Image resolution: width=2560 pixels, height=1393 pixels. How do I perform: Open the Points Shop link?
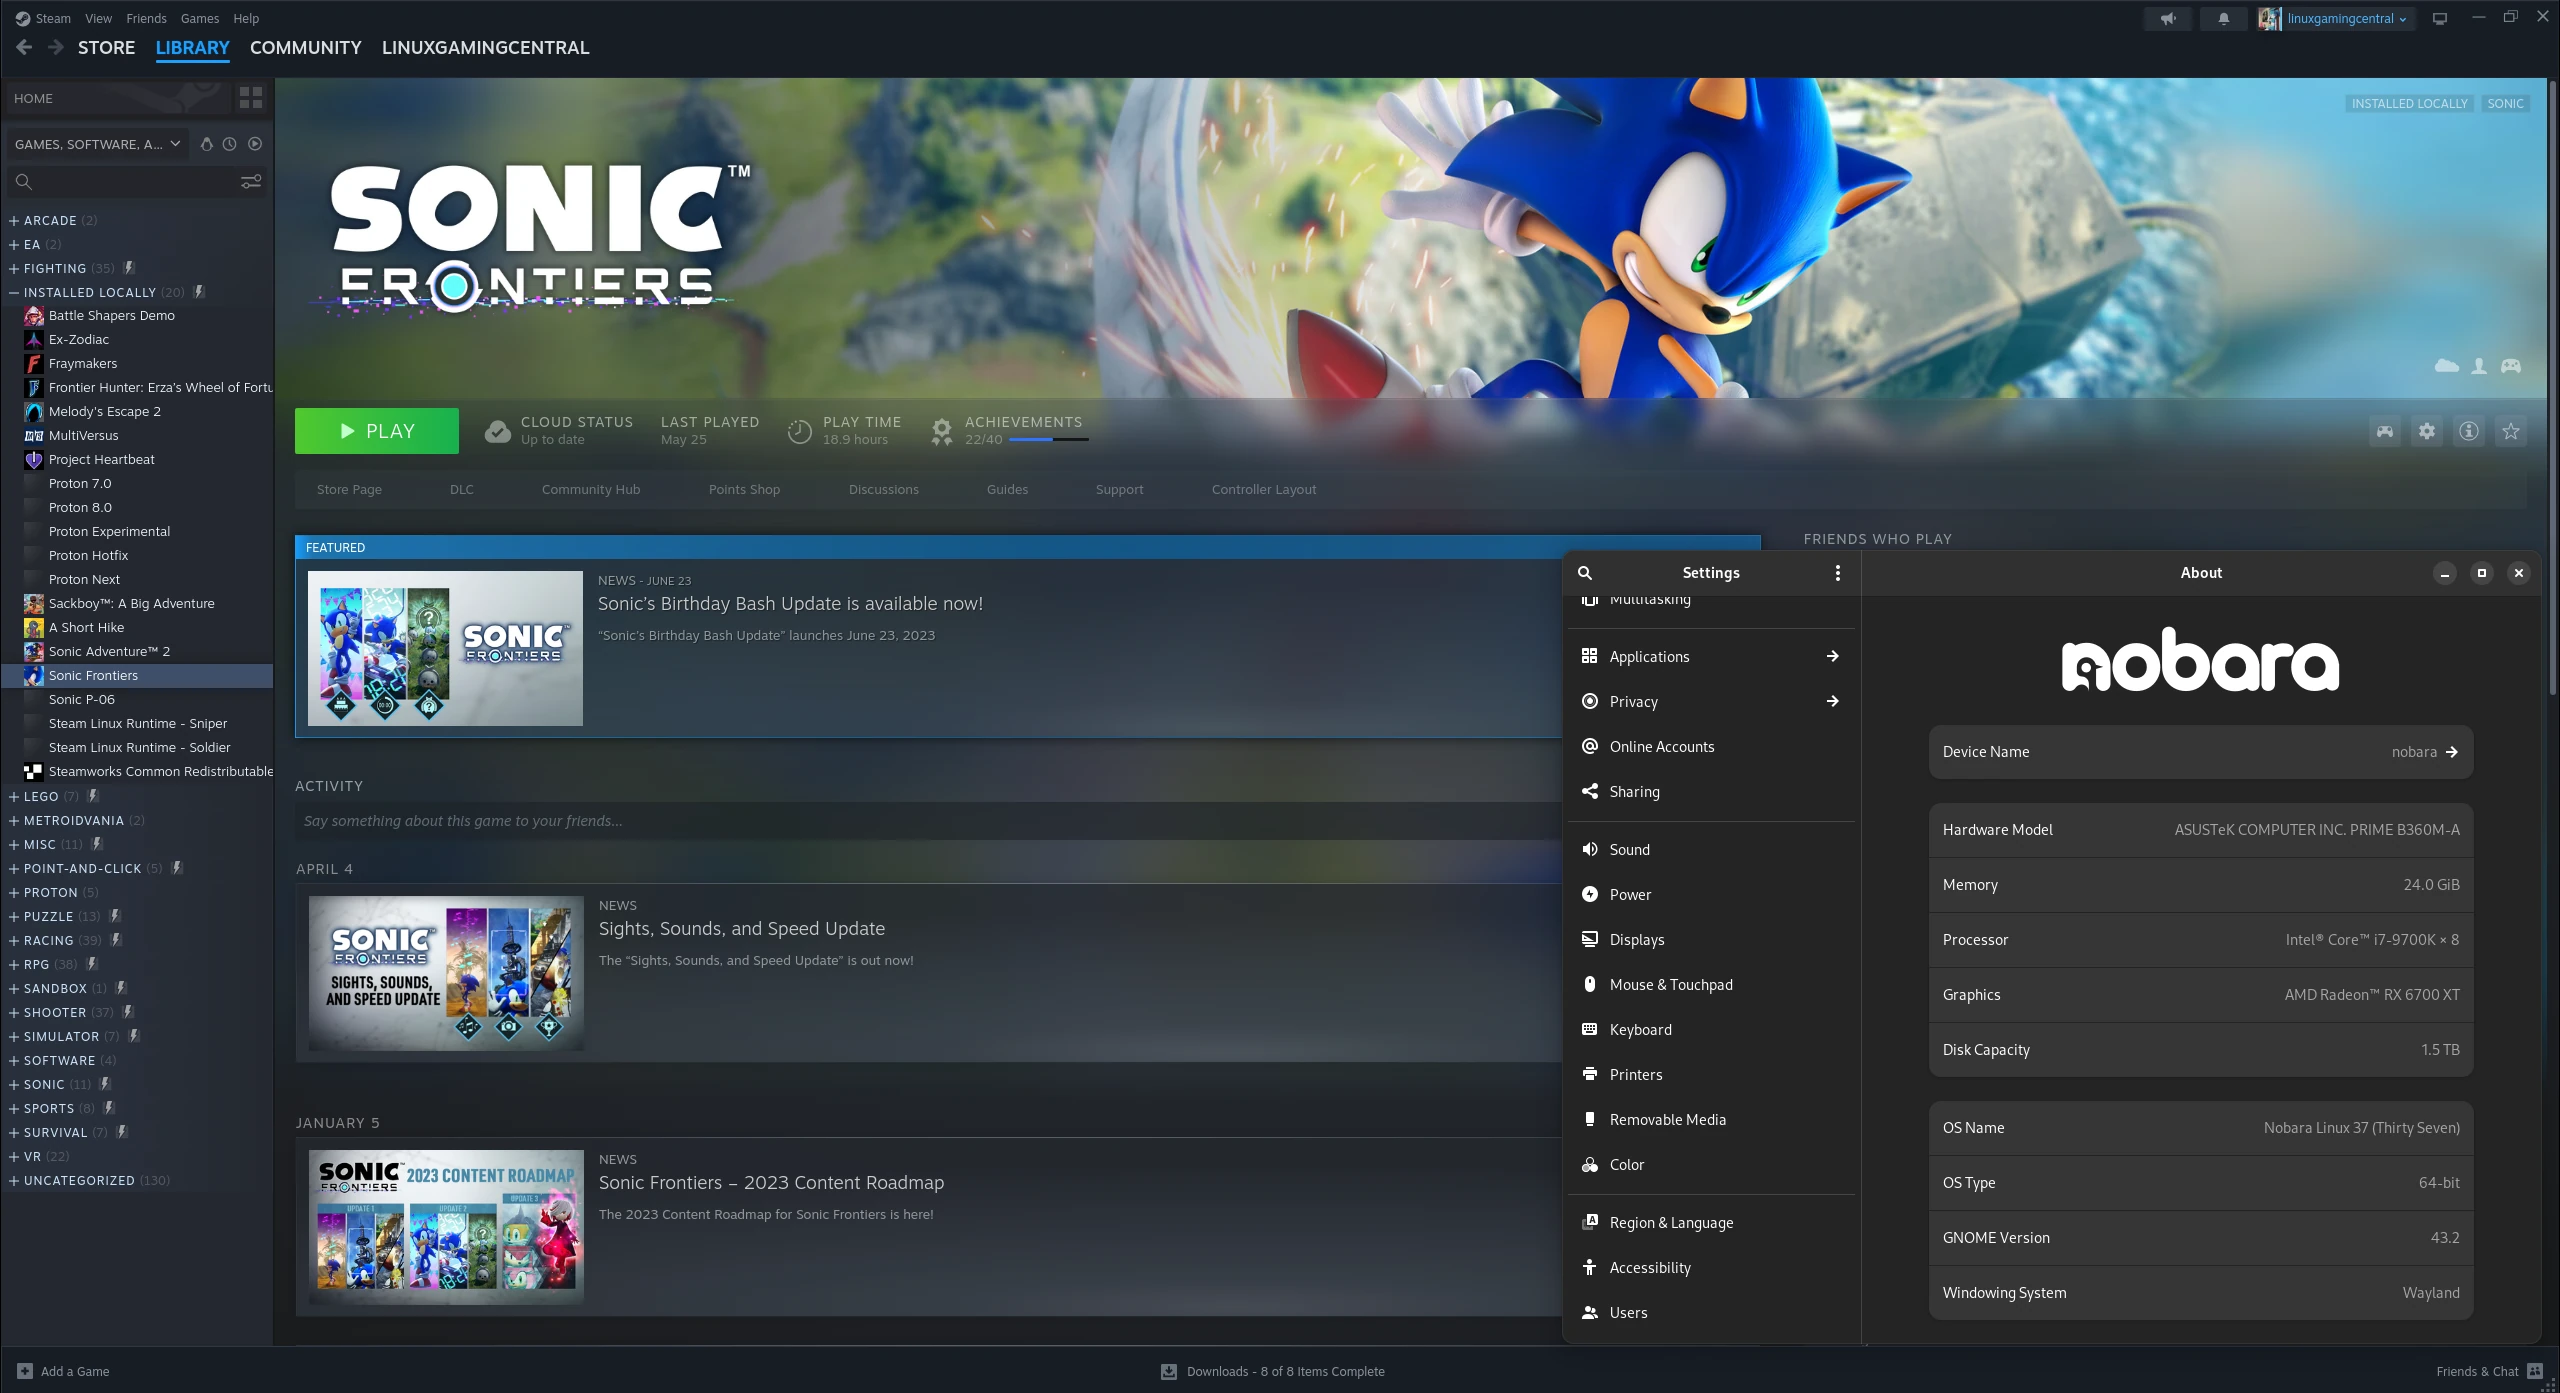tap(744, 489)
